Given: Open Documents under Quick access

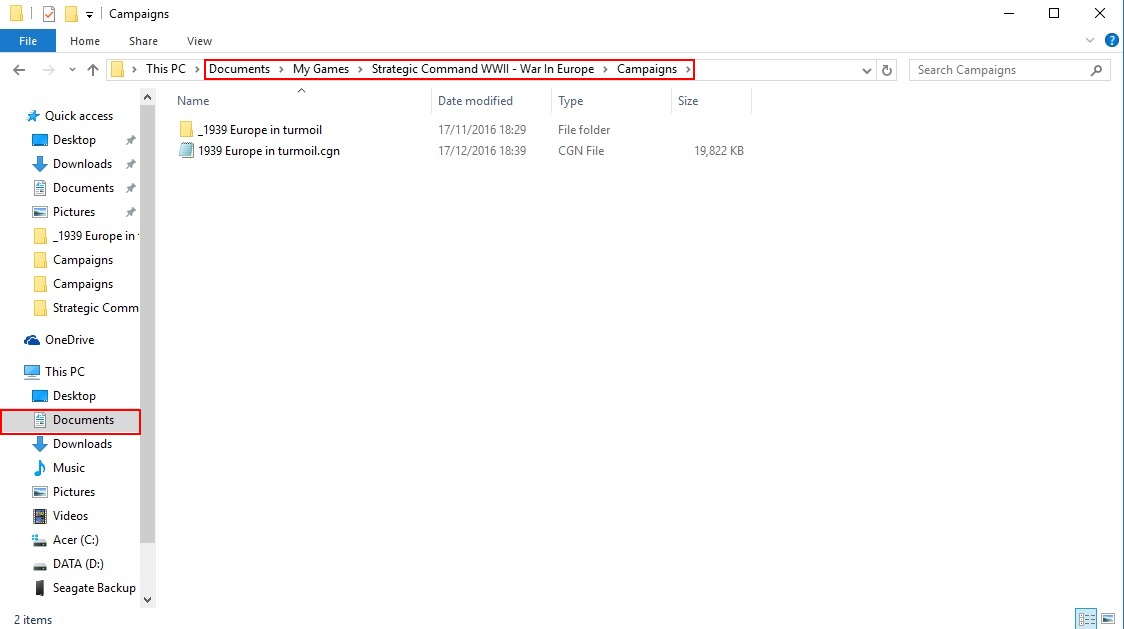Looking at the screenshot, I should tap(83, 188).
